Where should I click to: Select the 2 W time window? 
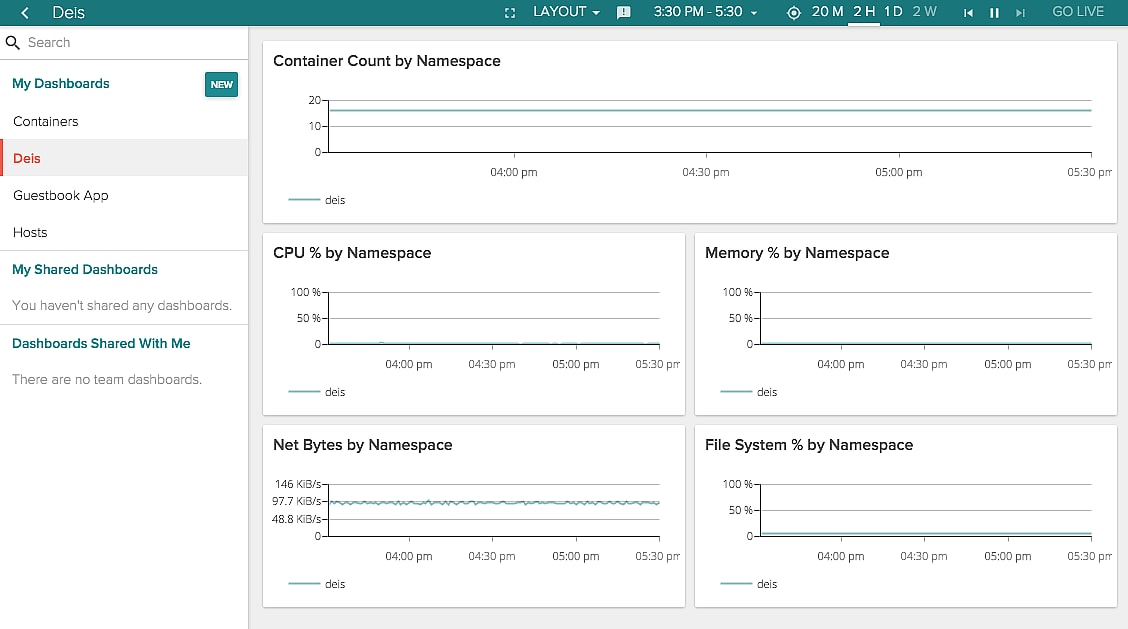pyautogui.click(x=924, y=12)
